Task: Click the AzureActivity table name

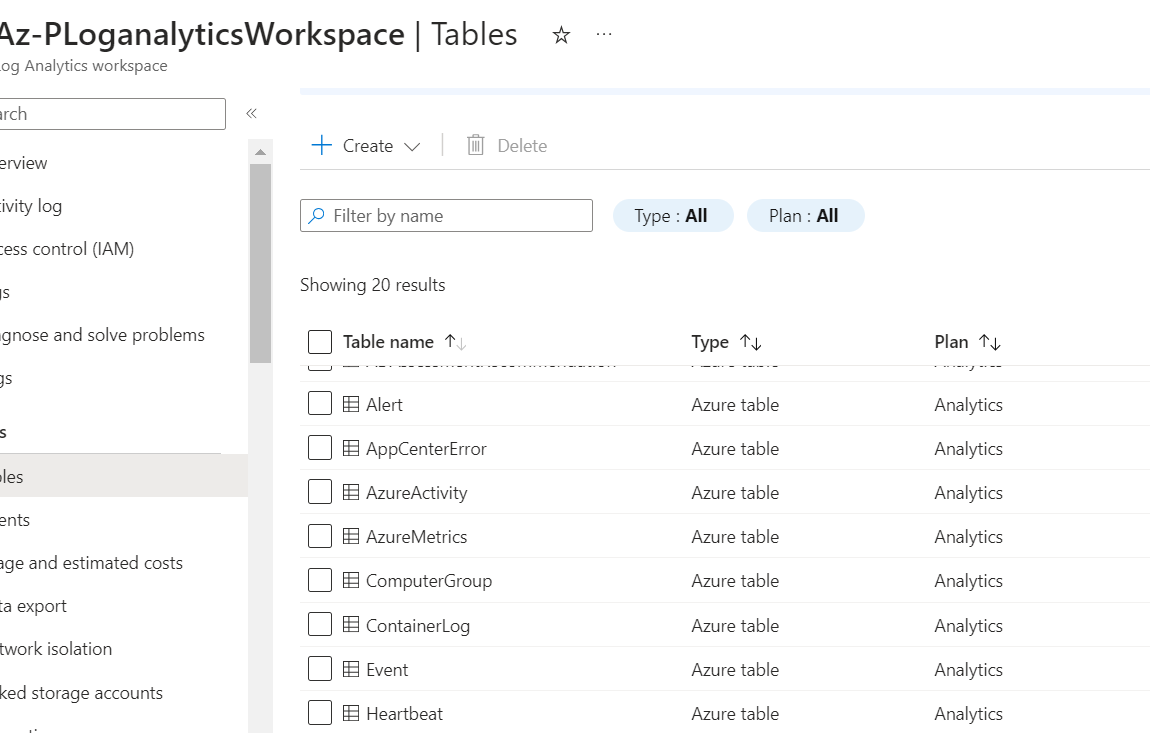Action: 417,493
